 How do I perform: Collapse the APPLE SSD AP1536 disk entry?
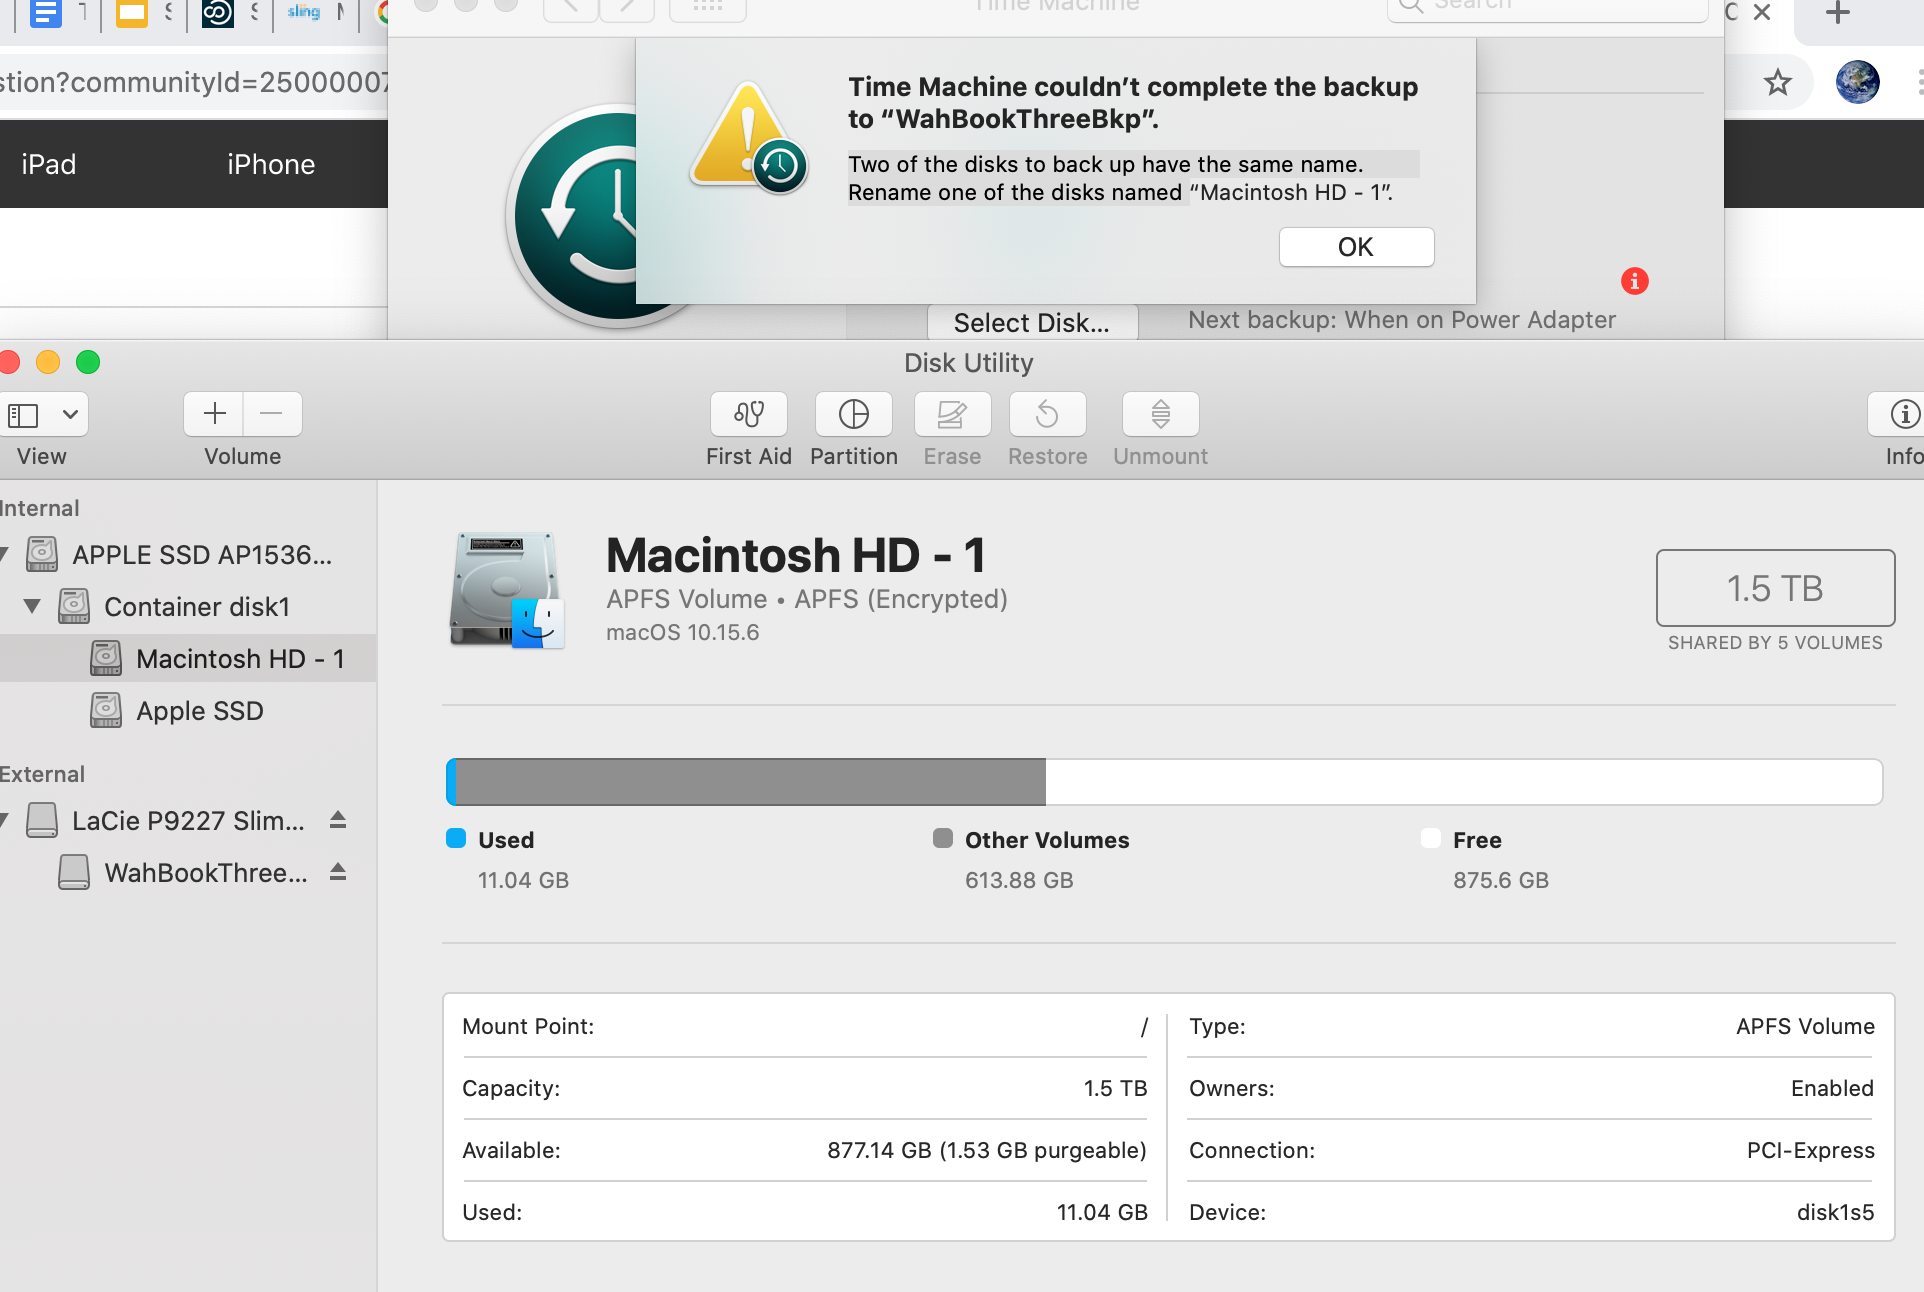(4, 554)
